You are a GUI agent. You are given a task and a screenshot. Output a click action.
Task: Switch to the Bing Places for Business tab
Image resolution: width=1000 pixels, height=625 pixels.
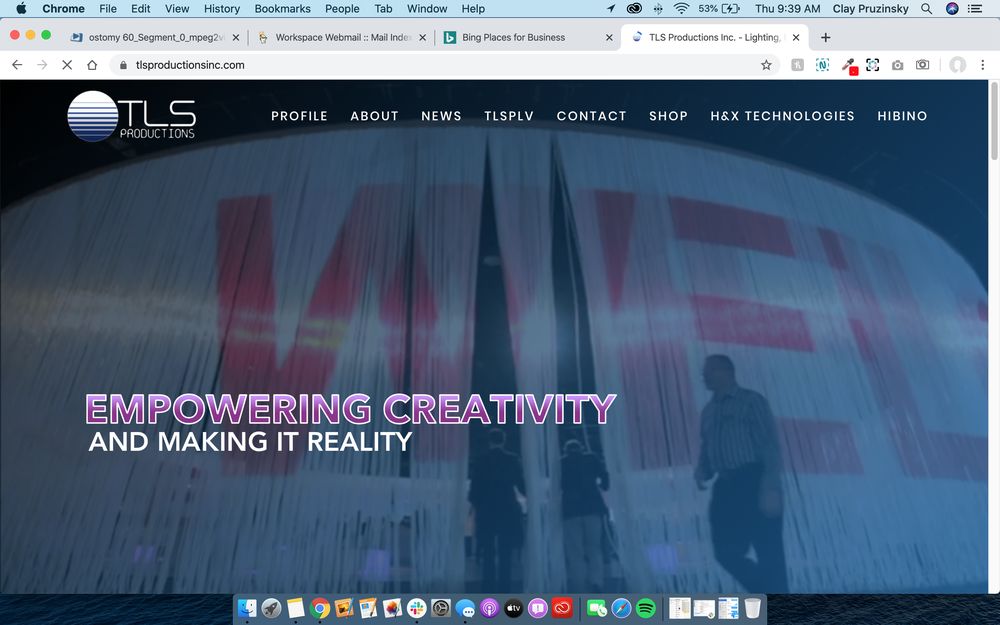pyautogui.click(x=513, y=37)
